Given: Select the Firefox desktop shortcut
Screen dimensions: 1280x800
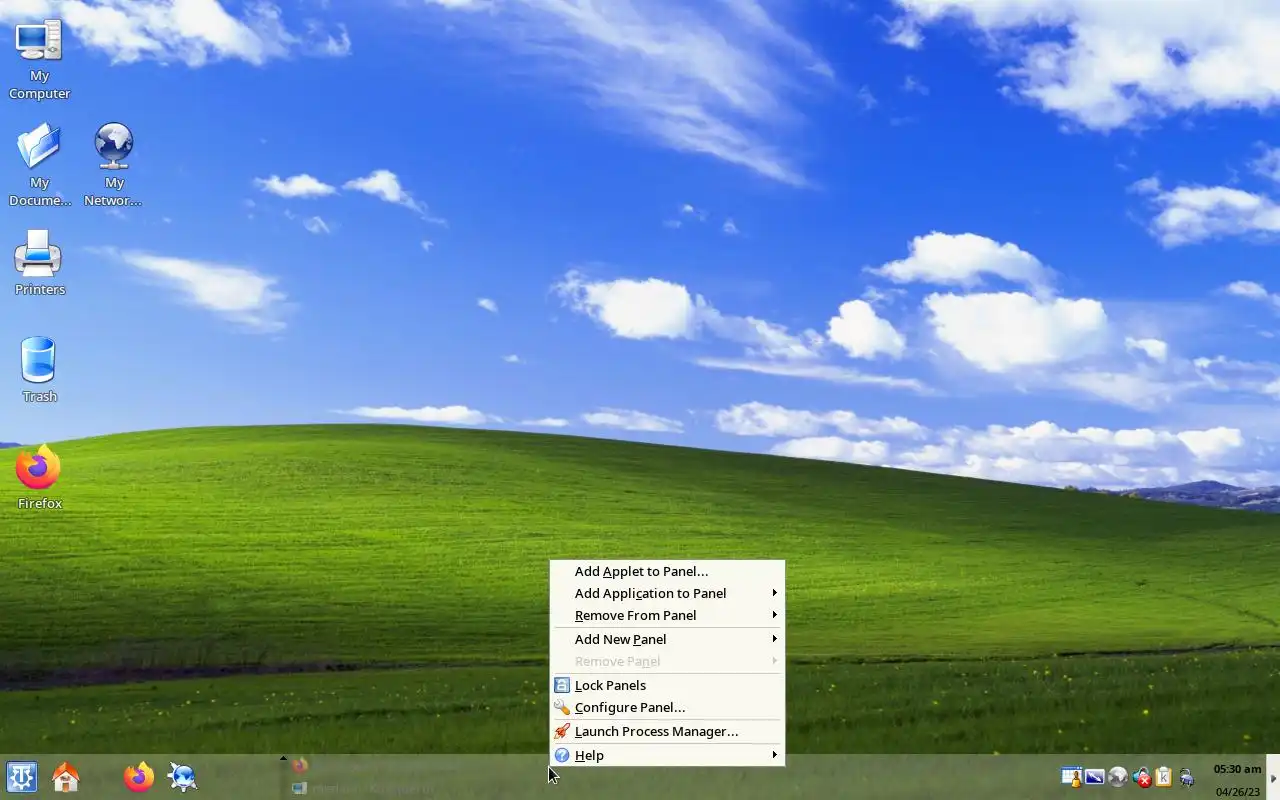Looking at the screenshot, I should click(39, 477).
